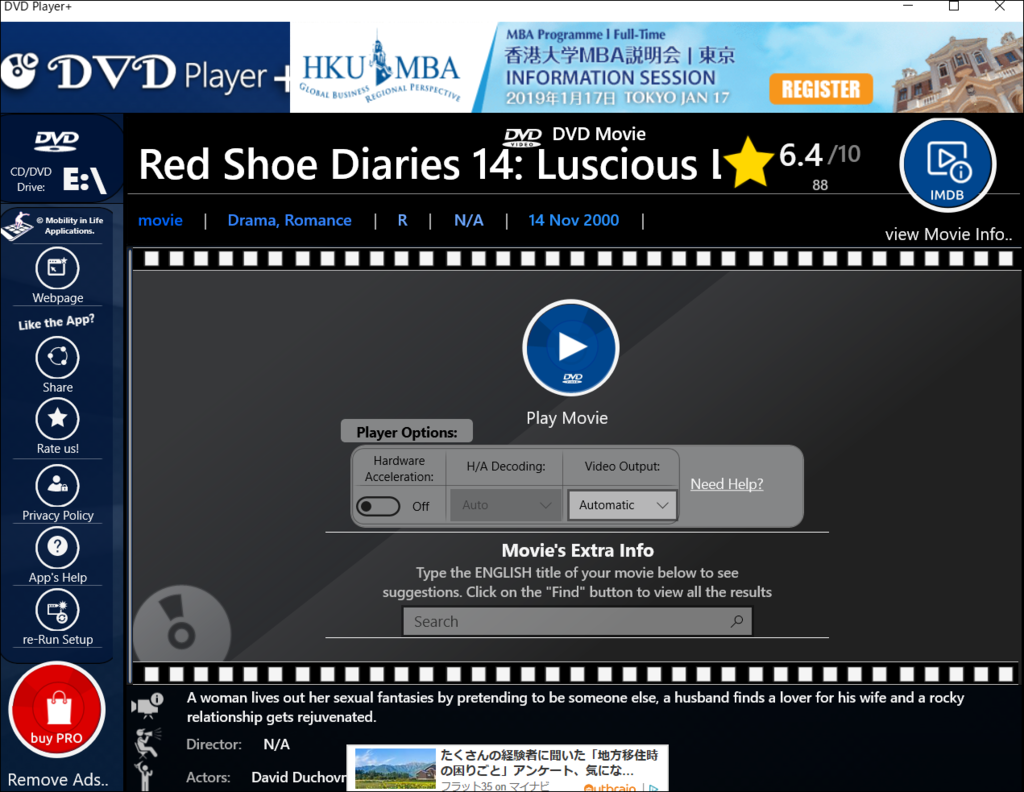1024x792 pixels.
Task: Click the re-Run Setup icon
Action: point(57,610)
